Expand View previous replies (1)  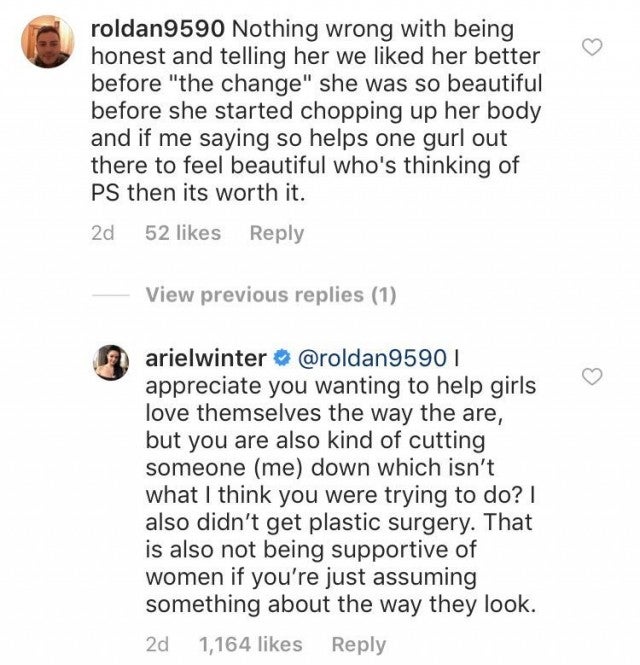click(270, 295)
